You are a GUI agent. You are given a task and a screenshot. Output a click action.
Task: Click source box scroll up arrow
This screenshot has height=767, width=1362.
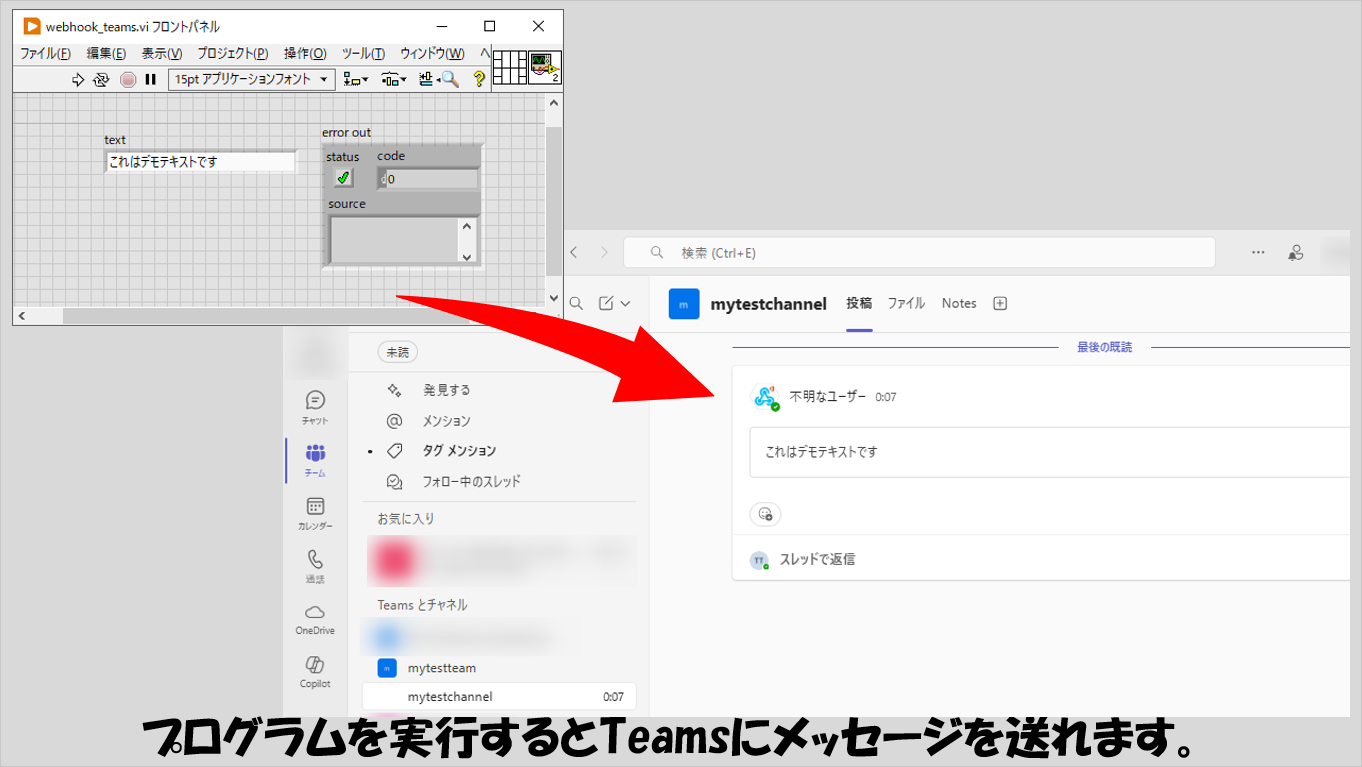tap(467, 226)
